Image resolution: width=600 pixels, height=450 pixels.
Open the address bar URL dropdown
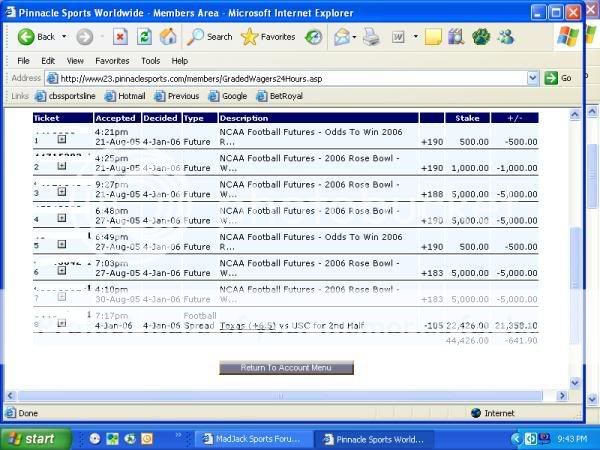point(533,78)
